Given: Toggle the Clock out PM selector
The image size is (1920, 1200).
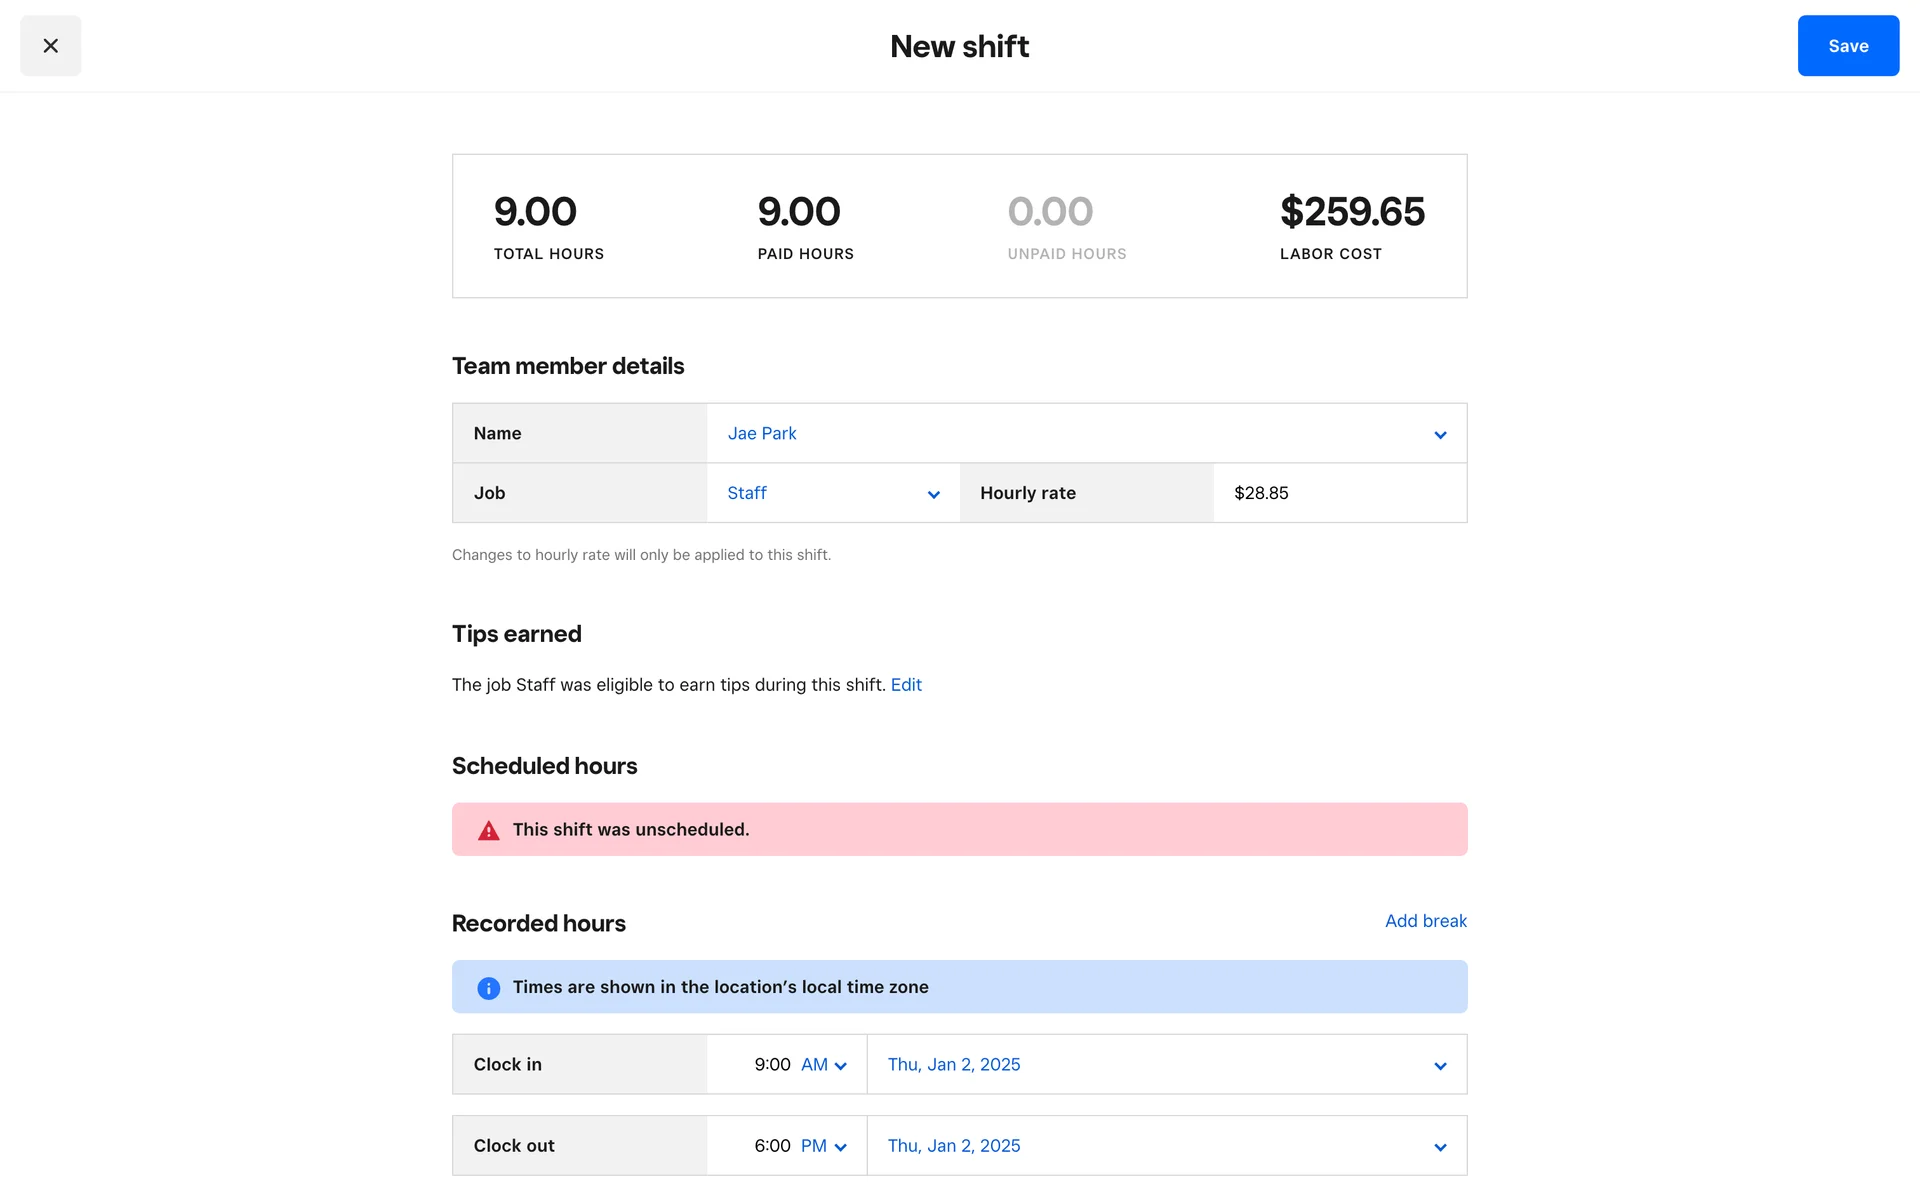Looking at the screenshot, I should click(823, 1146).
